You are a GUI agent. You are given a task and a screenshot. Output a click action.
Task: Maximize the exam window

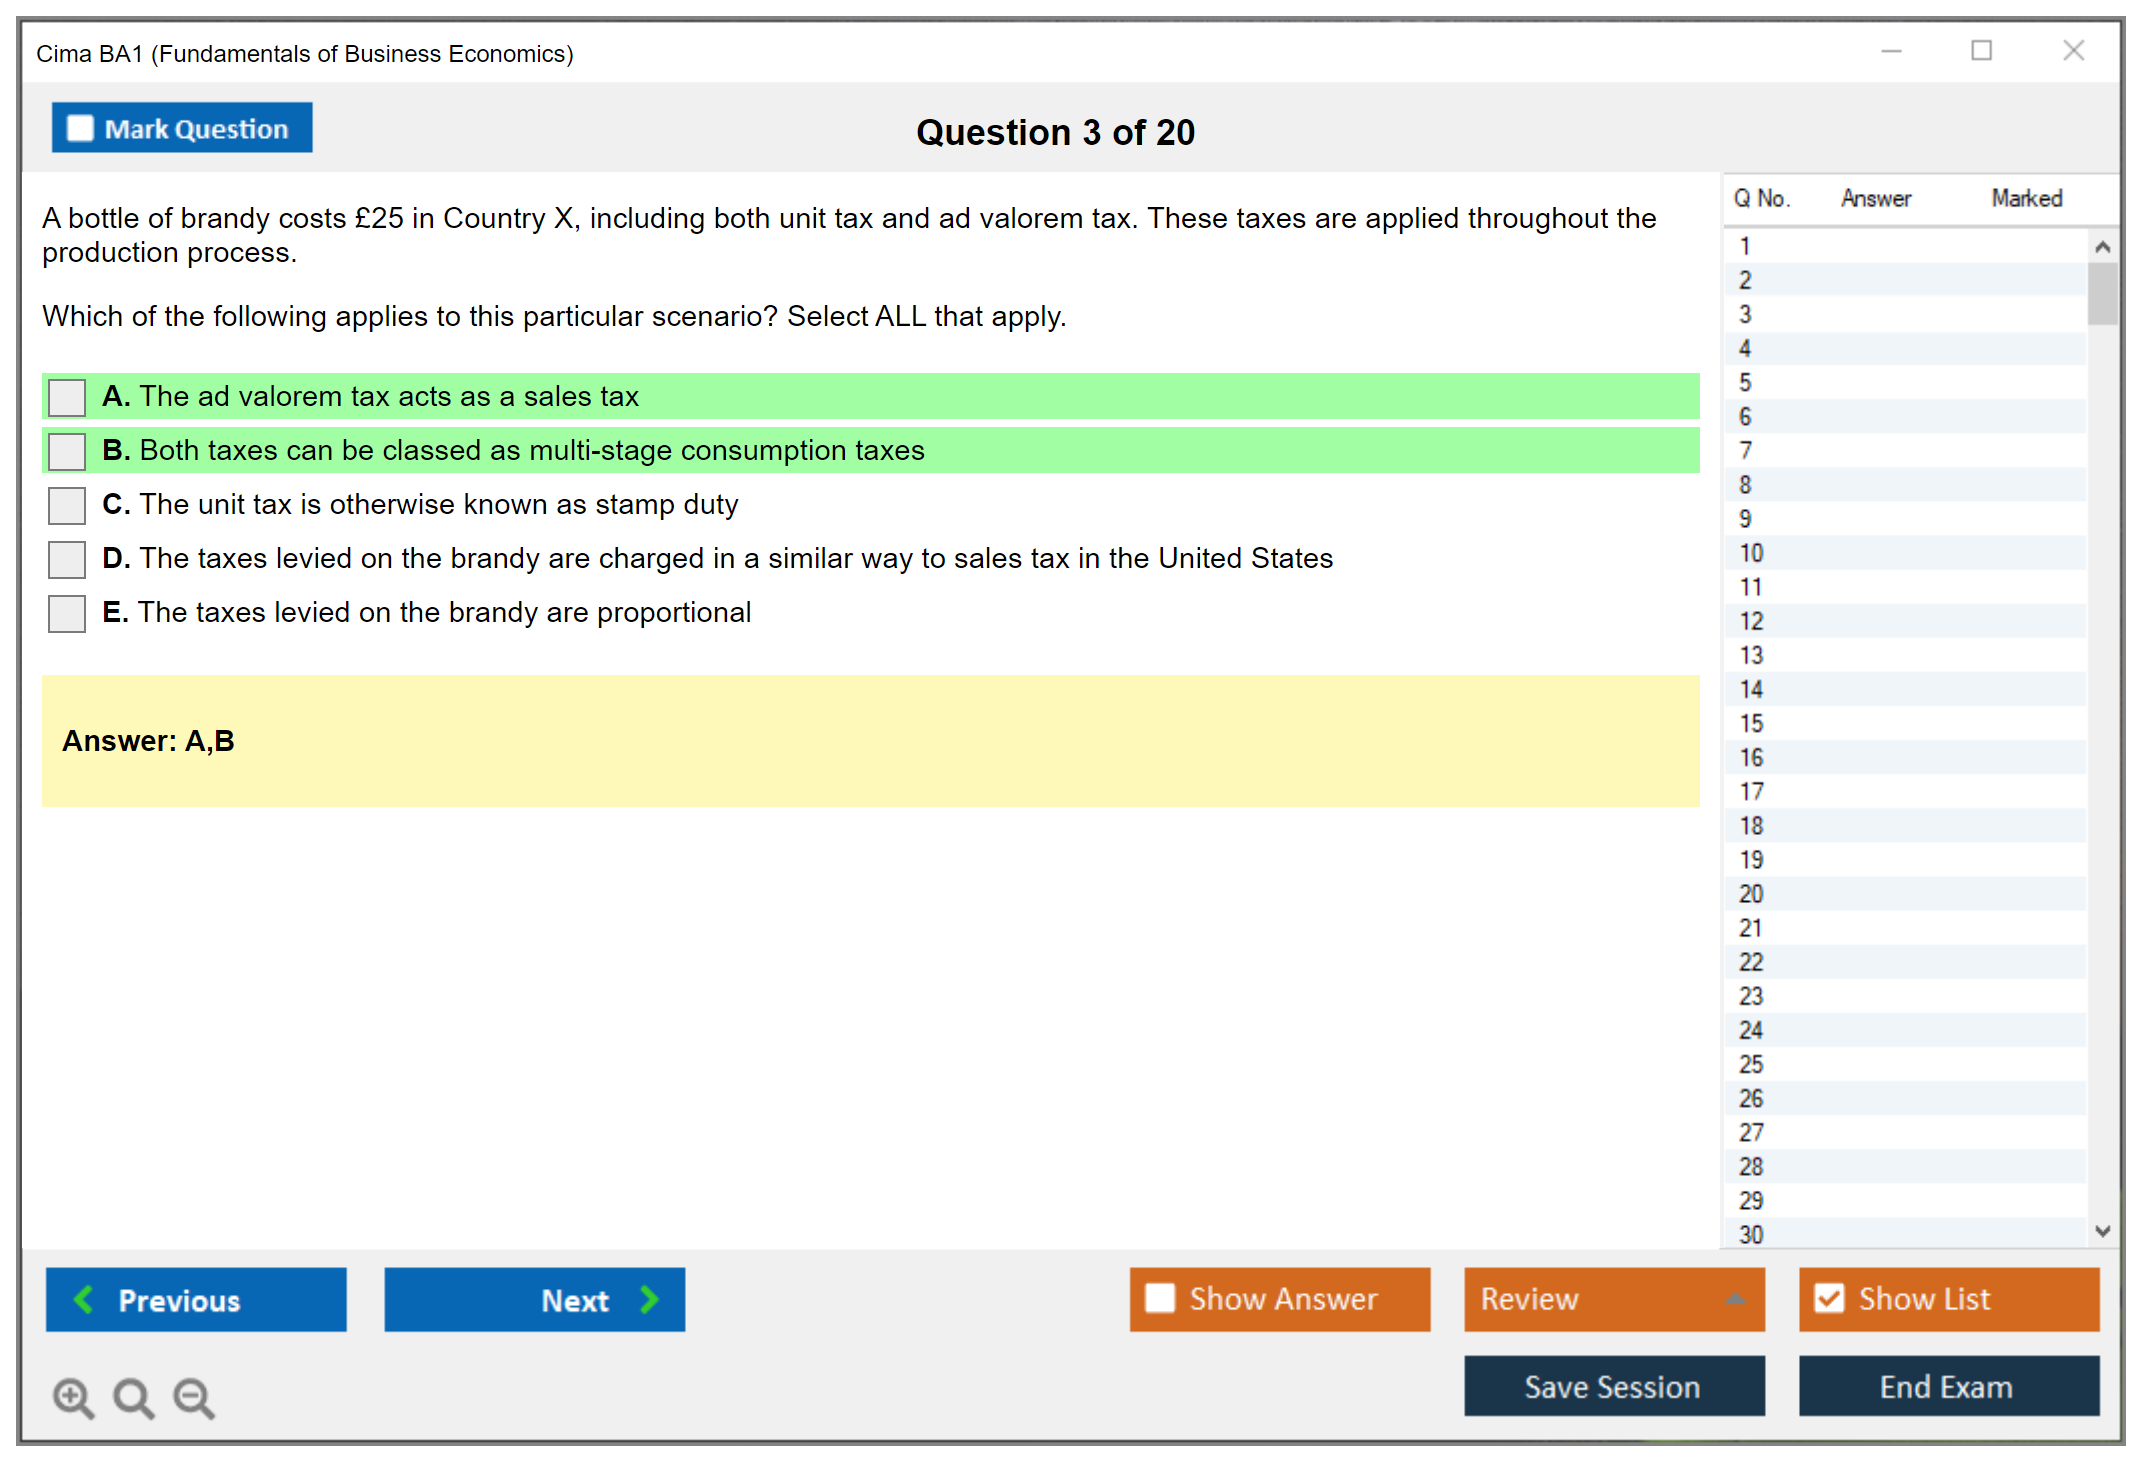click(x=1981, y=51)
